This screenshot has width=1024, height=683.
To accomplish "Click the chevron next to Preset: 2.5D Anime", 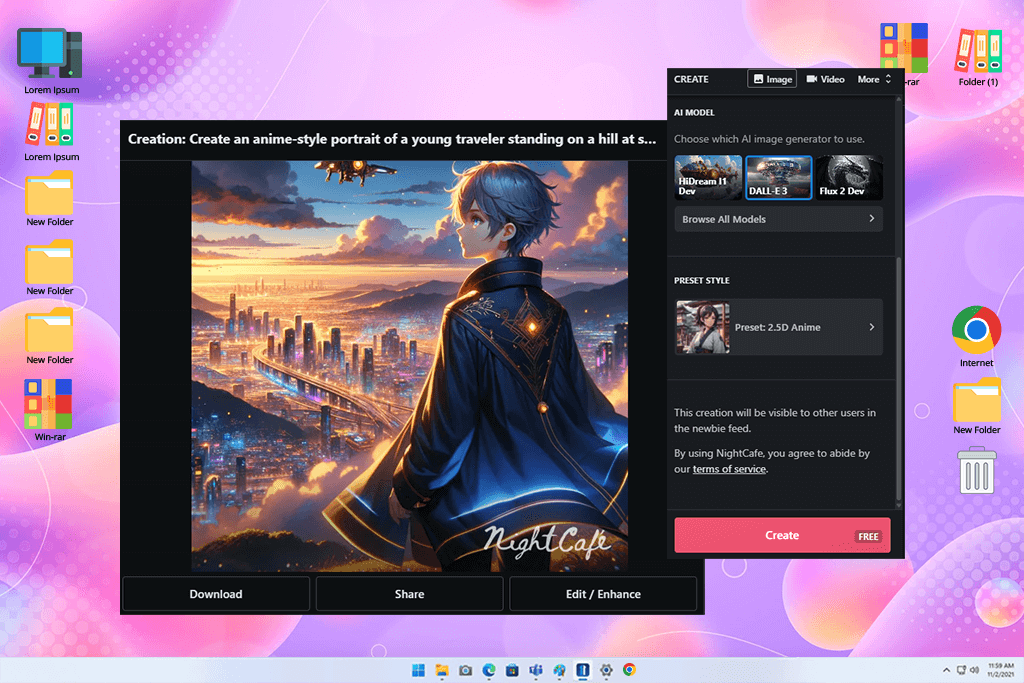I will click(872, 327).
